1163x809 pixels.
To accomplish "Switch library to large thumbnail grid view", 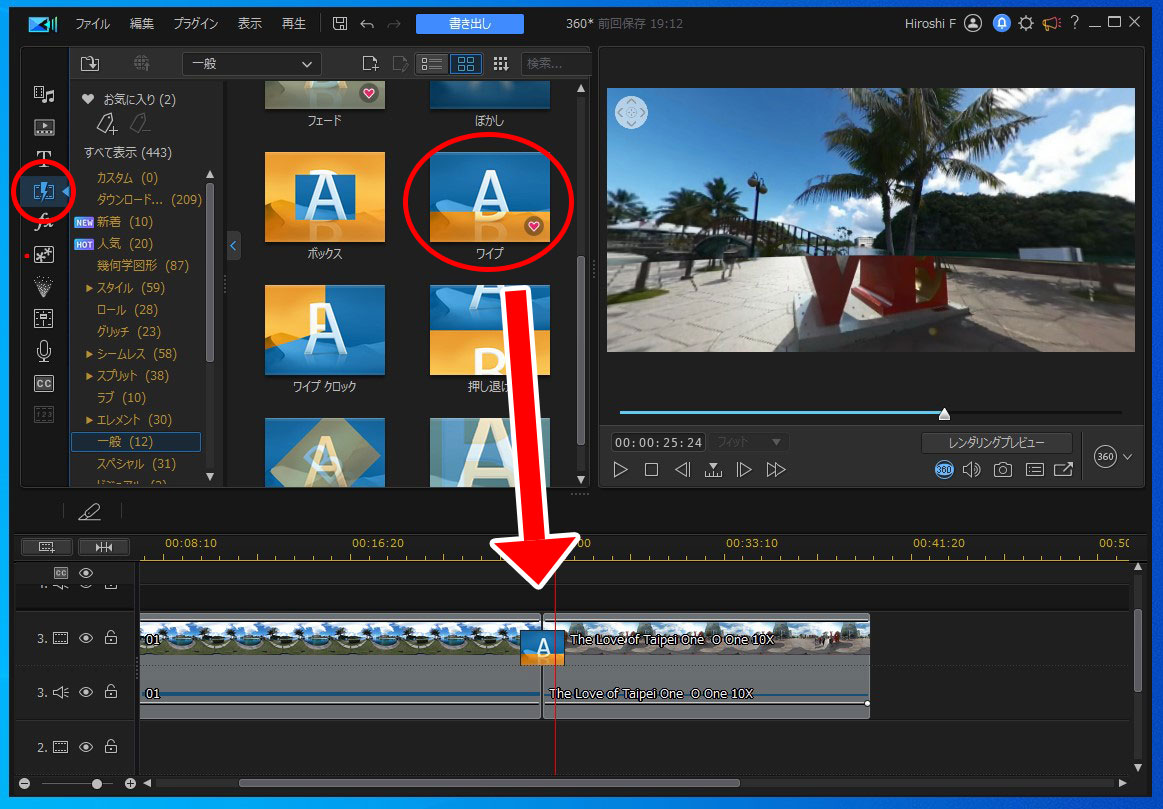I will (x=465, y=64).
